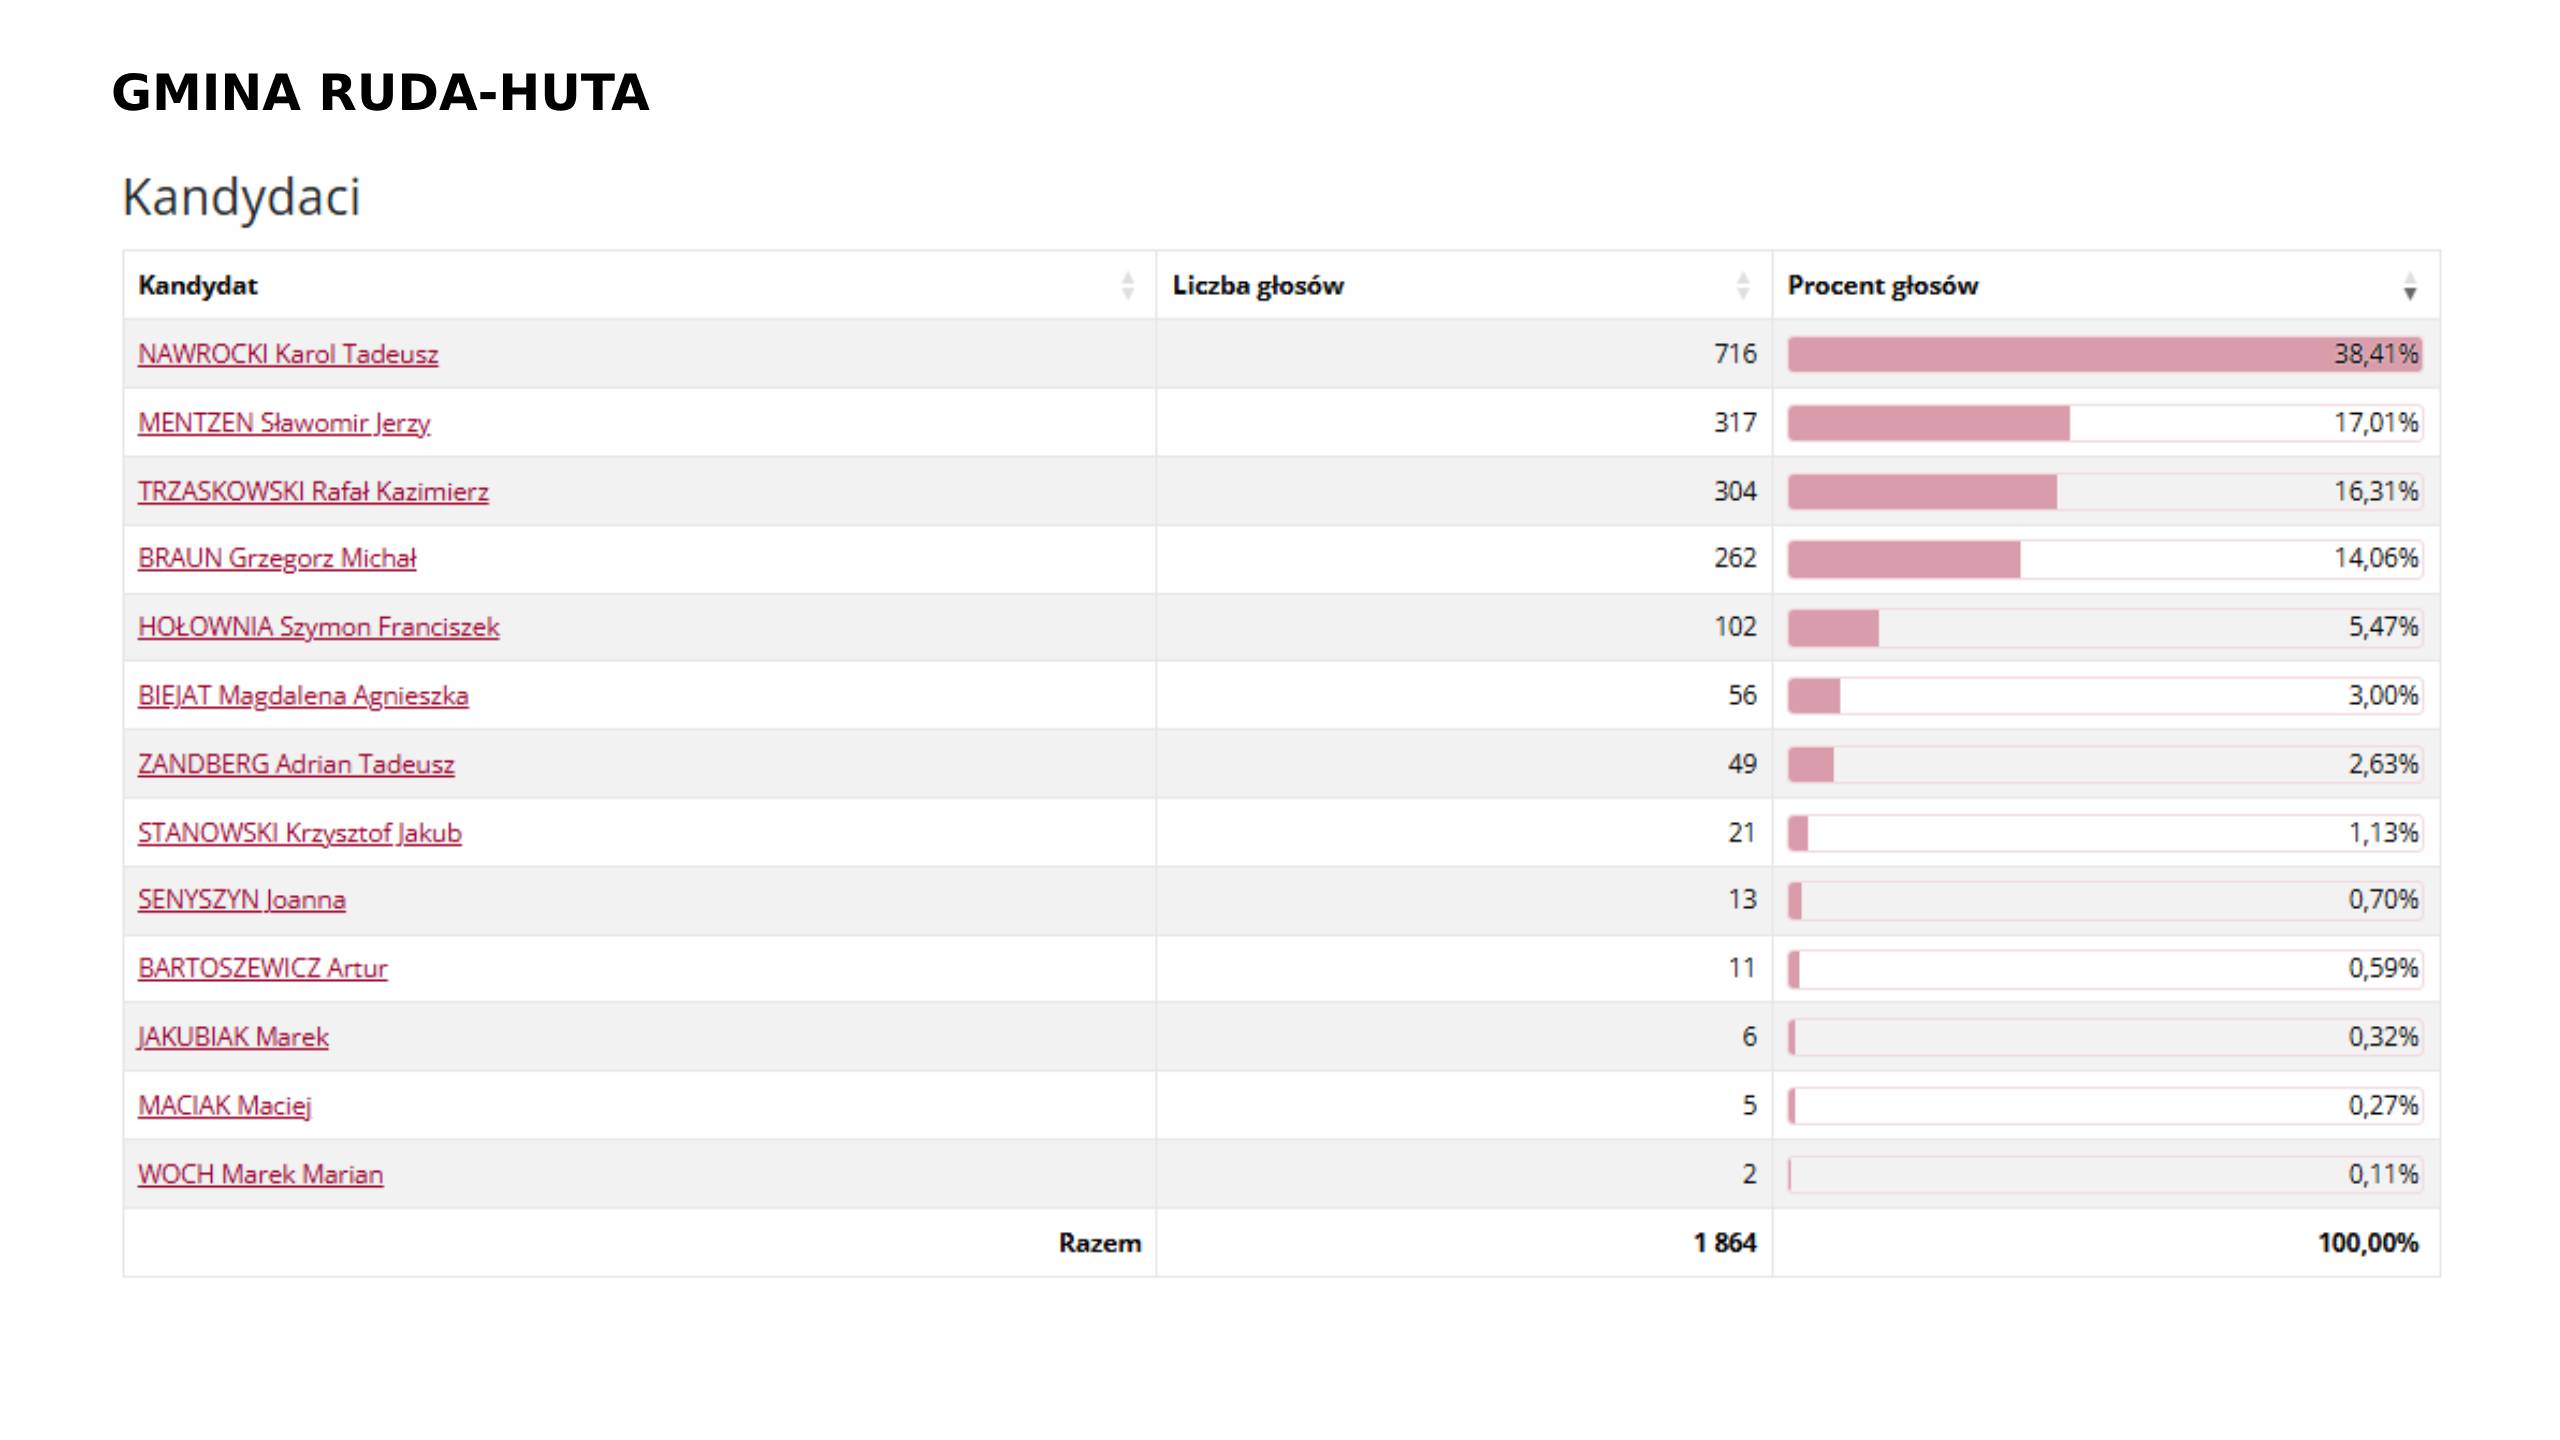This screenshot has width=2560, height=1440.
Task: Toggle Procent głosów sort order arrows
Action: pos(2409,286)
